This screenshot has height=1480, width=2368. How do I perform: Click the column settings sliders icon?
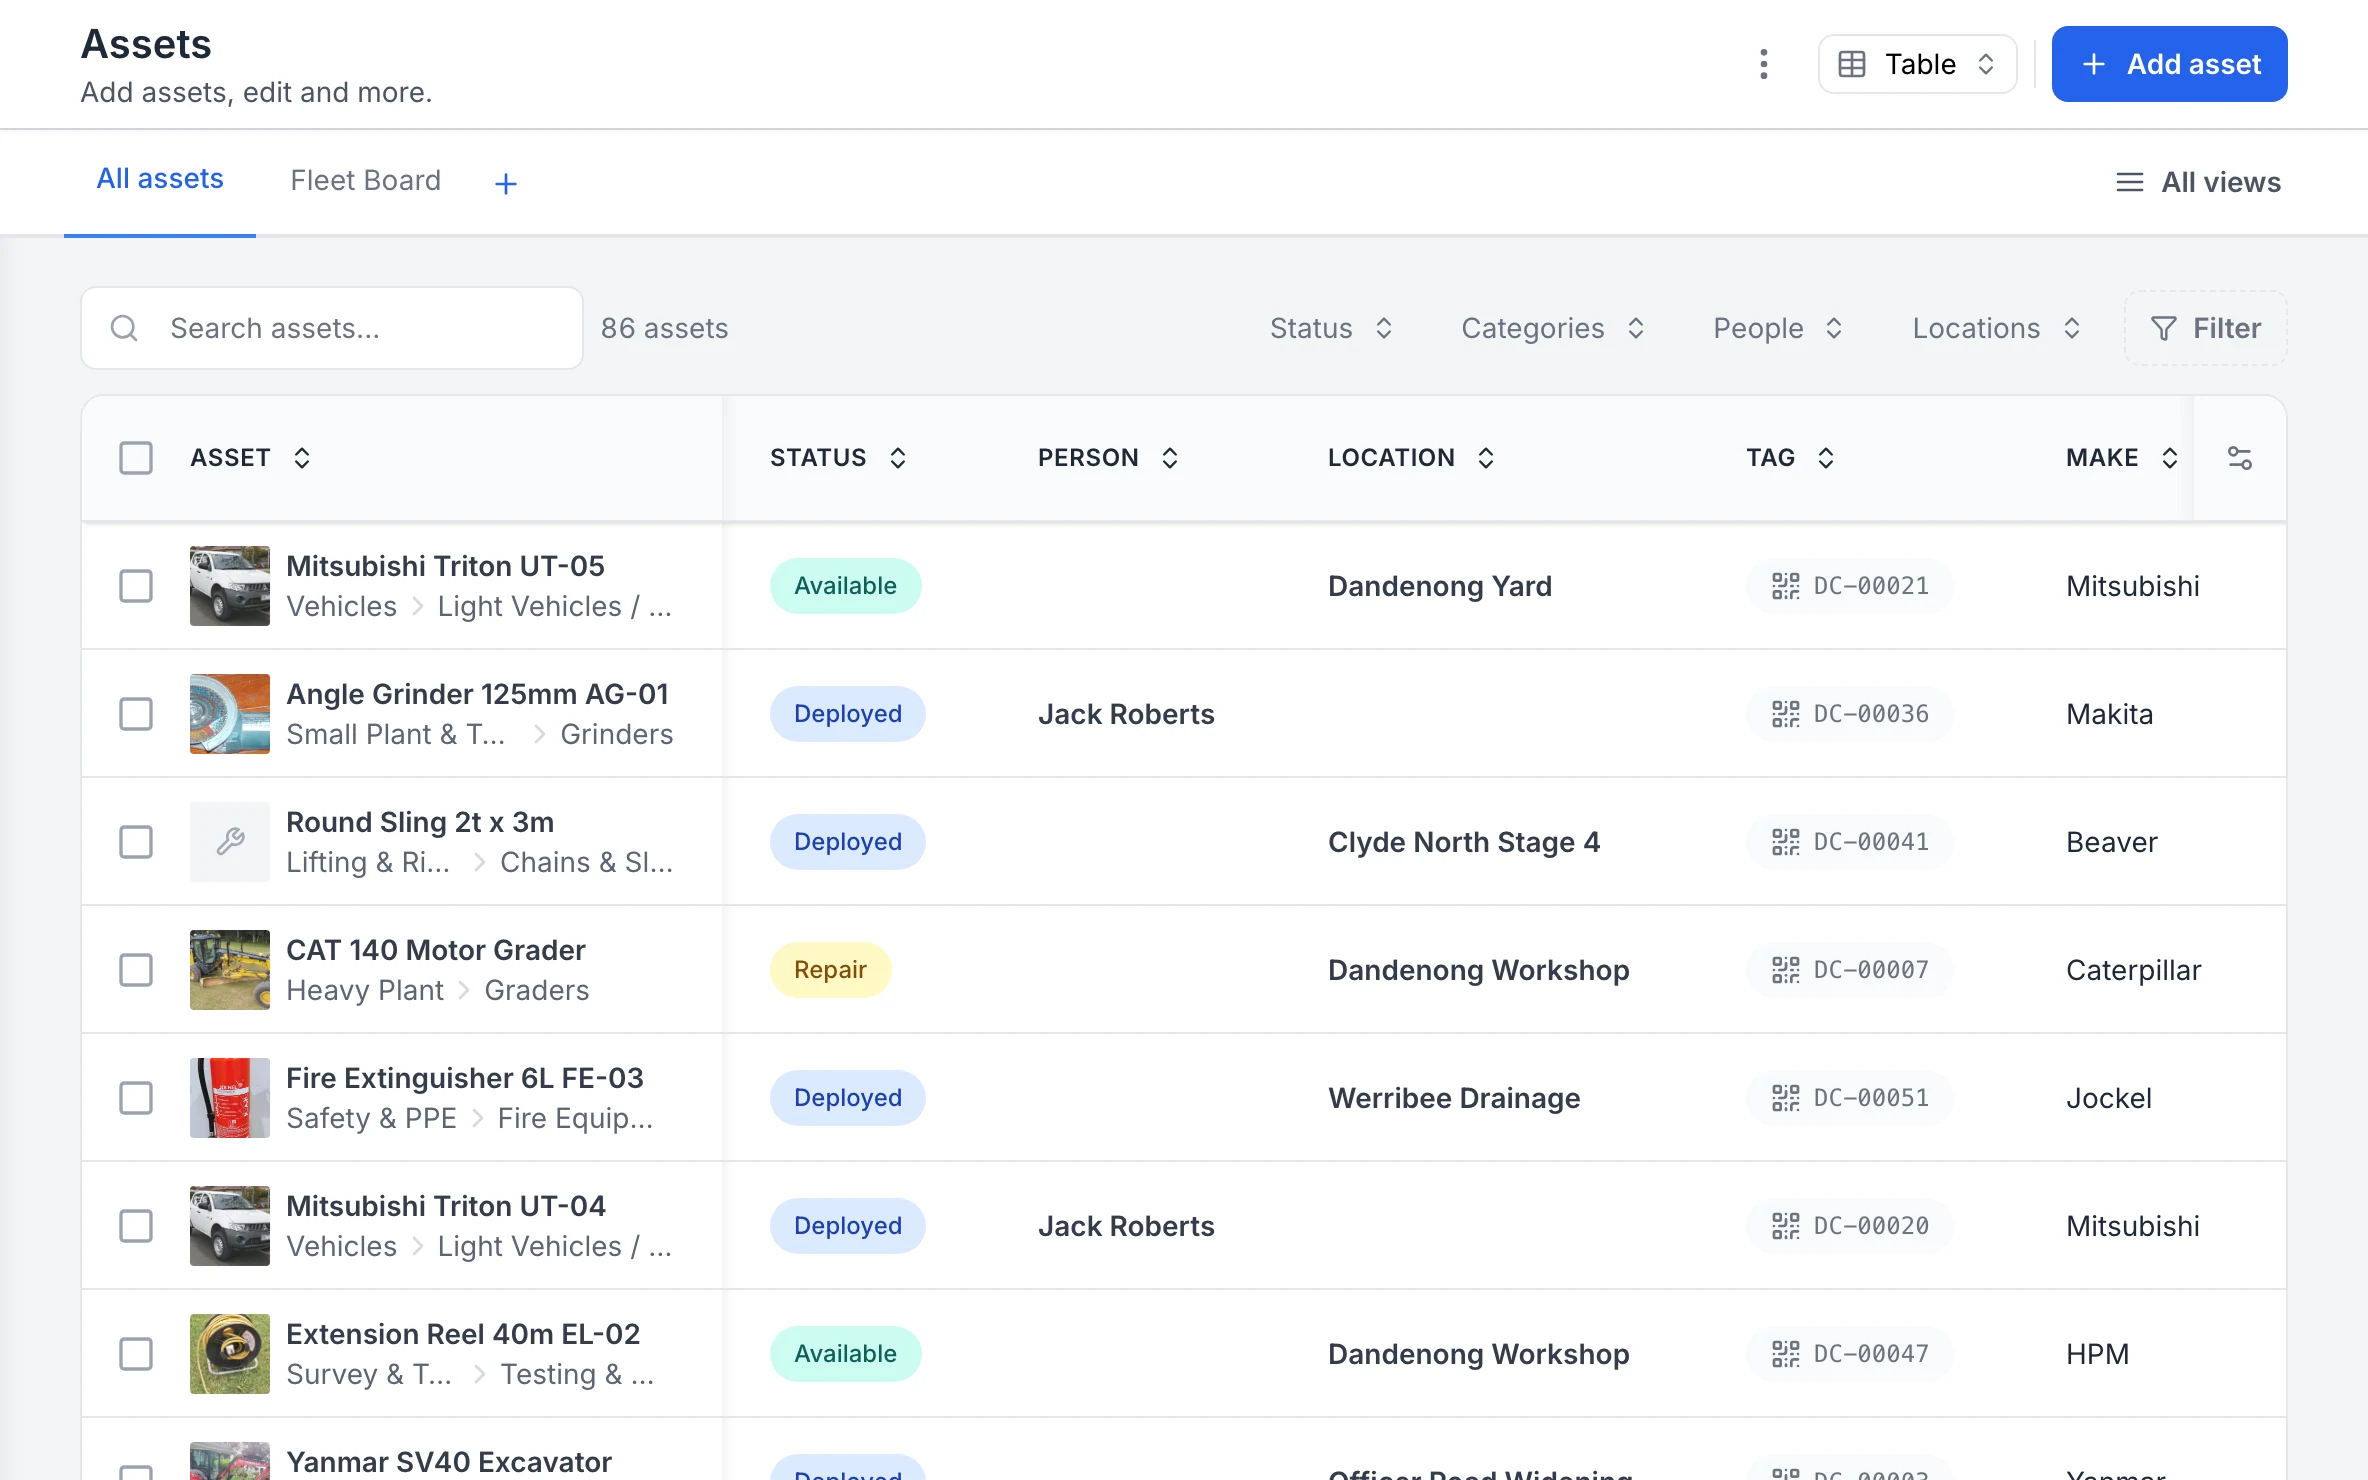point(2240,458)
